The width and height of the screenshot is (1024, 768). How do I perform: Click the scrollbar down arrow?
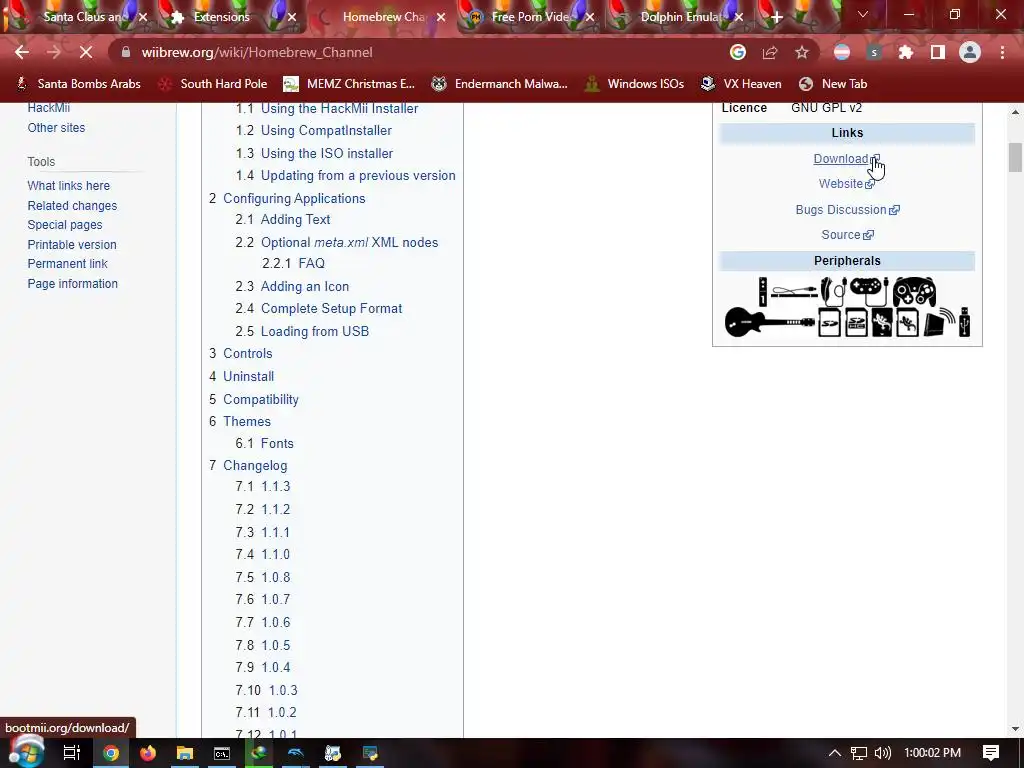(1015, 729)
